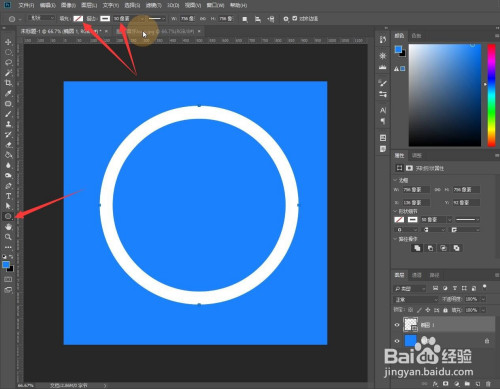Click the layer opacity field
Viewport: 500px width, 389px height.
point(472,299)
